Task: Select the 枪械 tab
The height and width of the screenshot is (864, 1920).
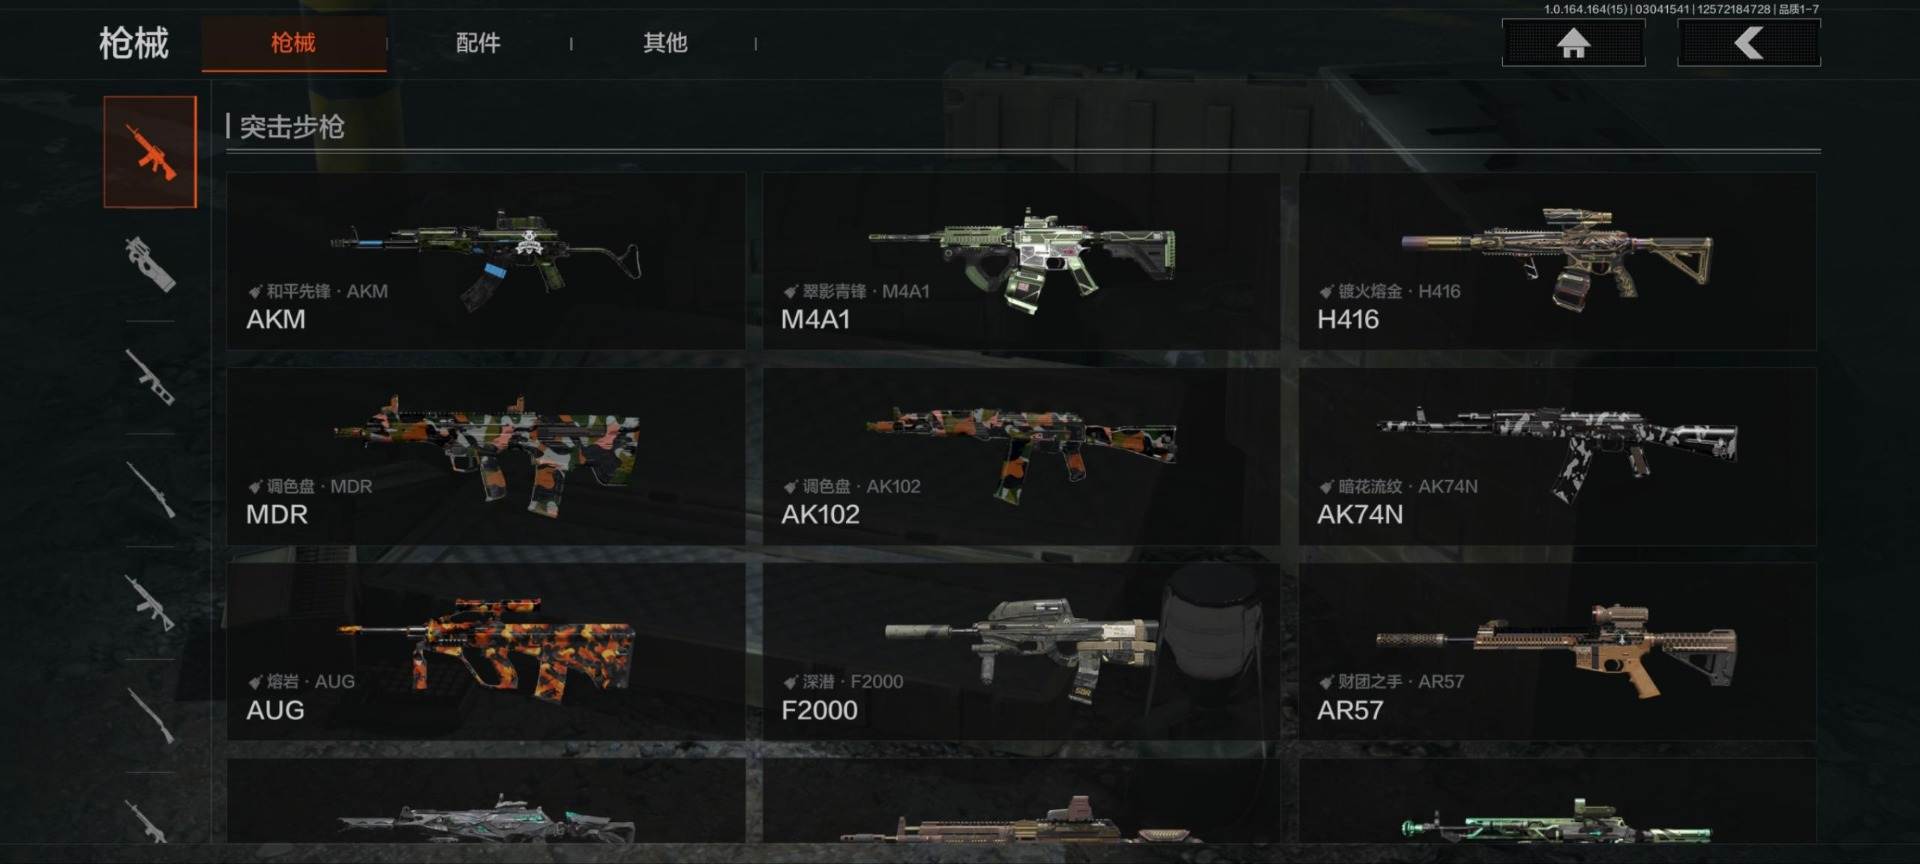Action: [x=294, y=43]
